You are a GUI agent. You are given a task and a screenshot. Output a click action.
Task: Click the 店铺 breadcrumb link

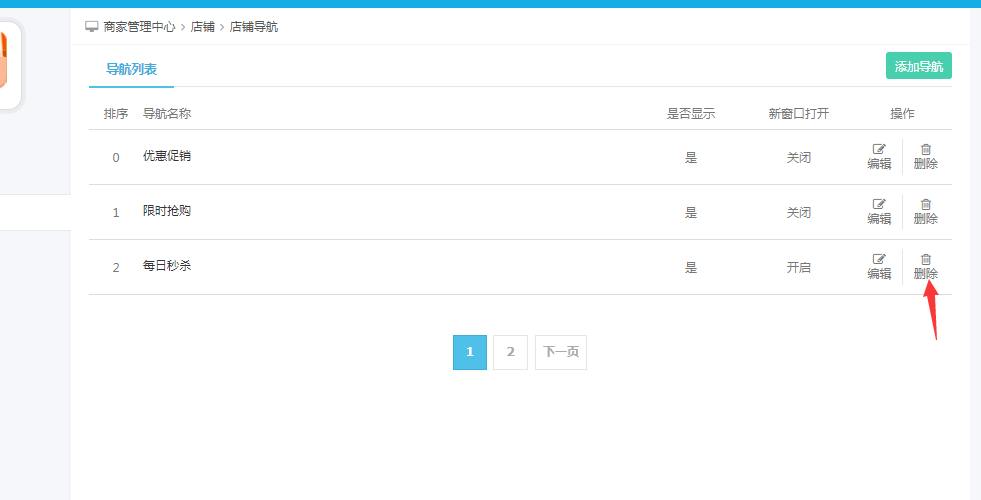point(203,27)
